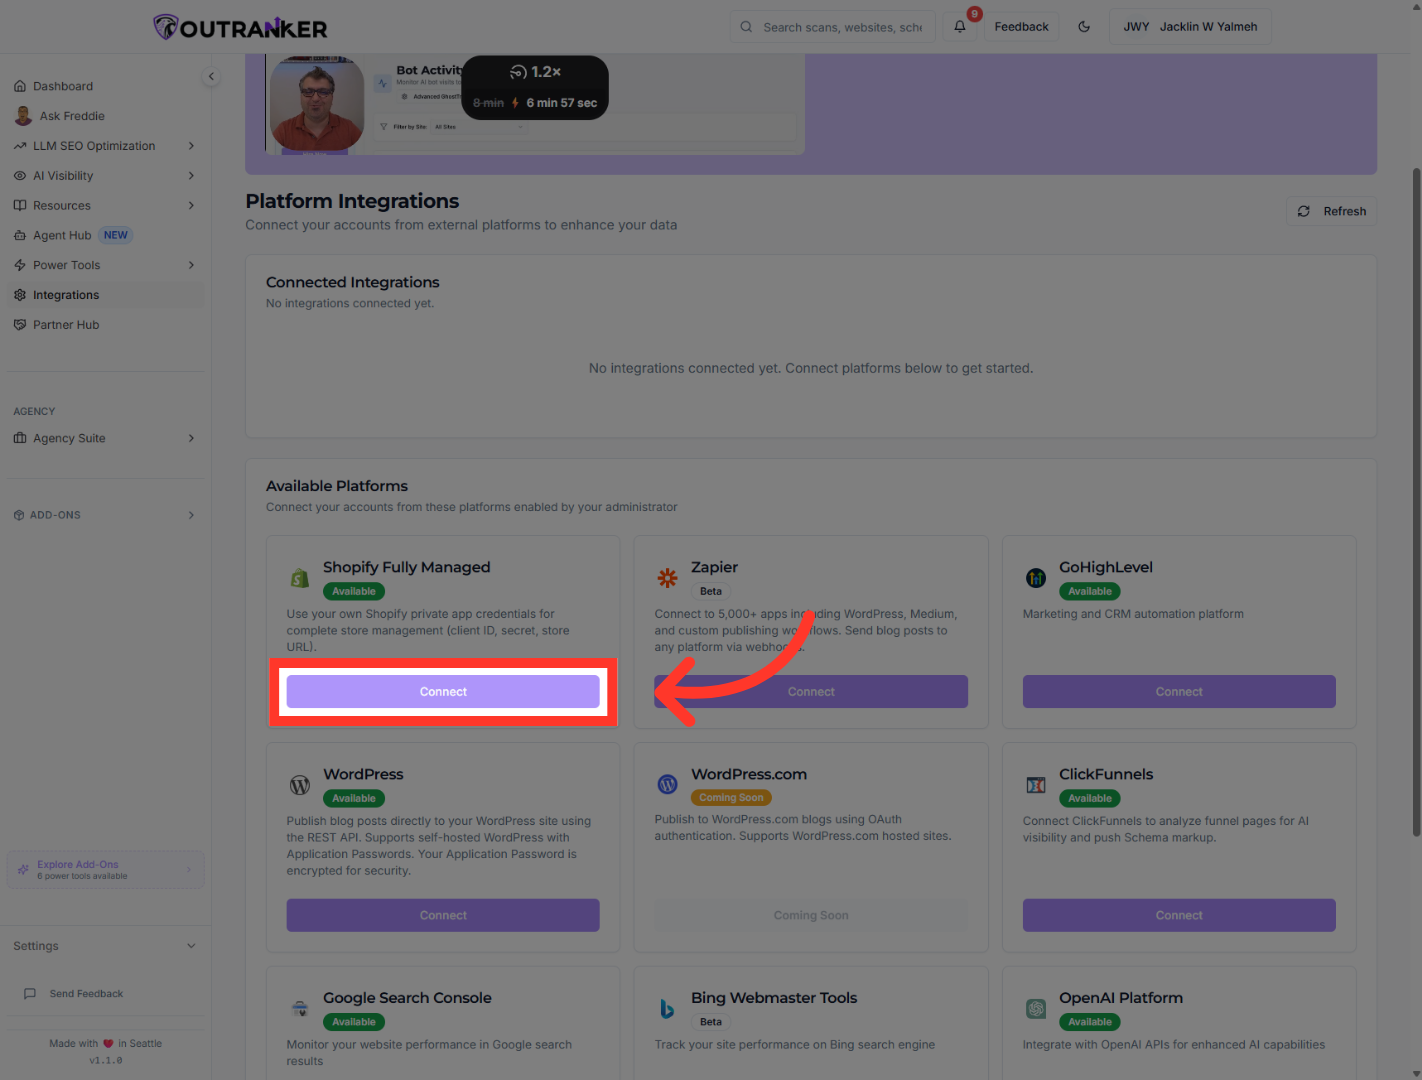This screenshot has height=1080, width=1422.
Task: Open Dashboard in the sidebar
Action: pyautogui.click(x=106, y=86)
